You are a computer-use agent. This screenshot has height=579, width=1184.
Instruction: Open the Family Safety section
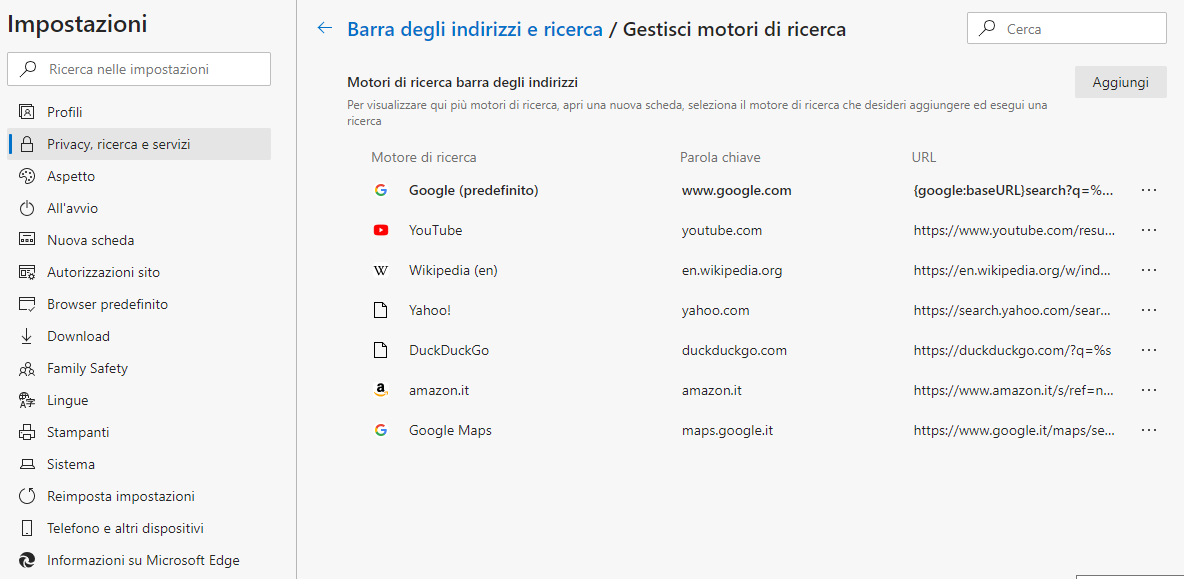(139, 368)
